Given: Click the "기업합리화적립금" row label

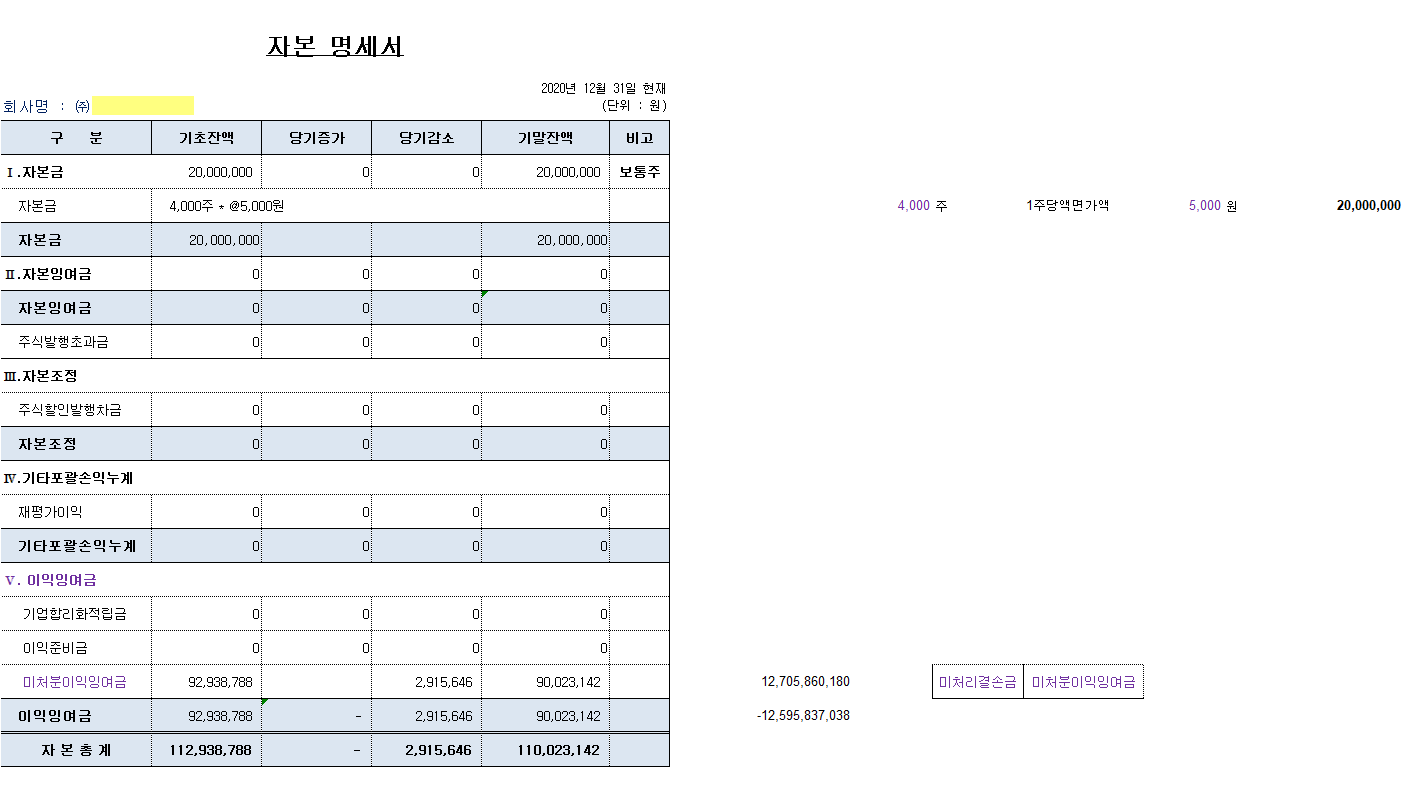Looking at the screenshot, I should pyautogui.click(x=75, y=614).
